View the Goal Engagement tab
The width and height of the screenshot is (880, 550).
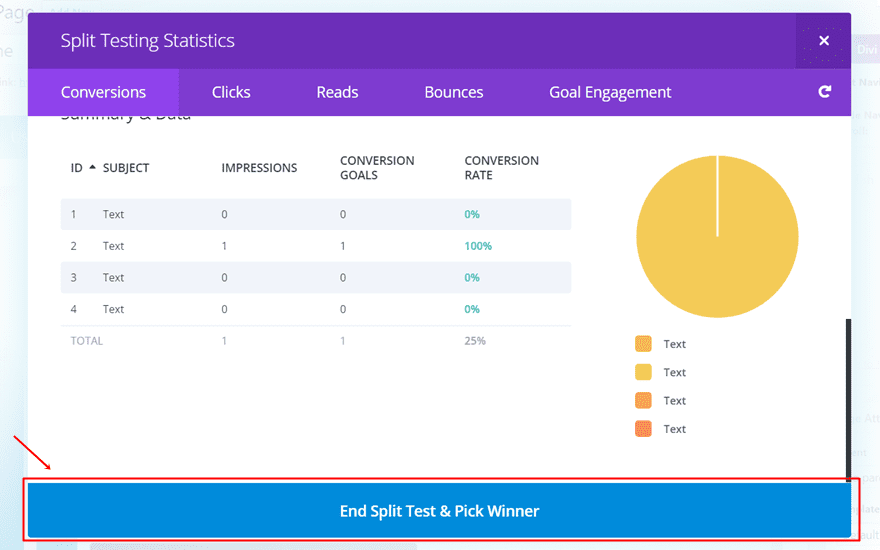[610, 92]
